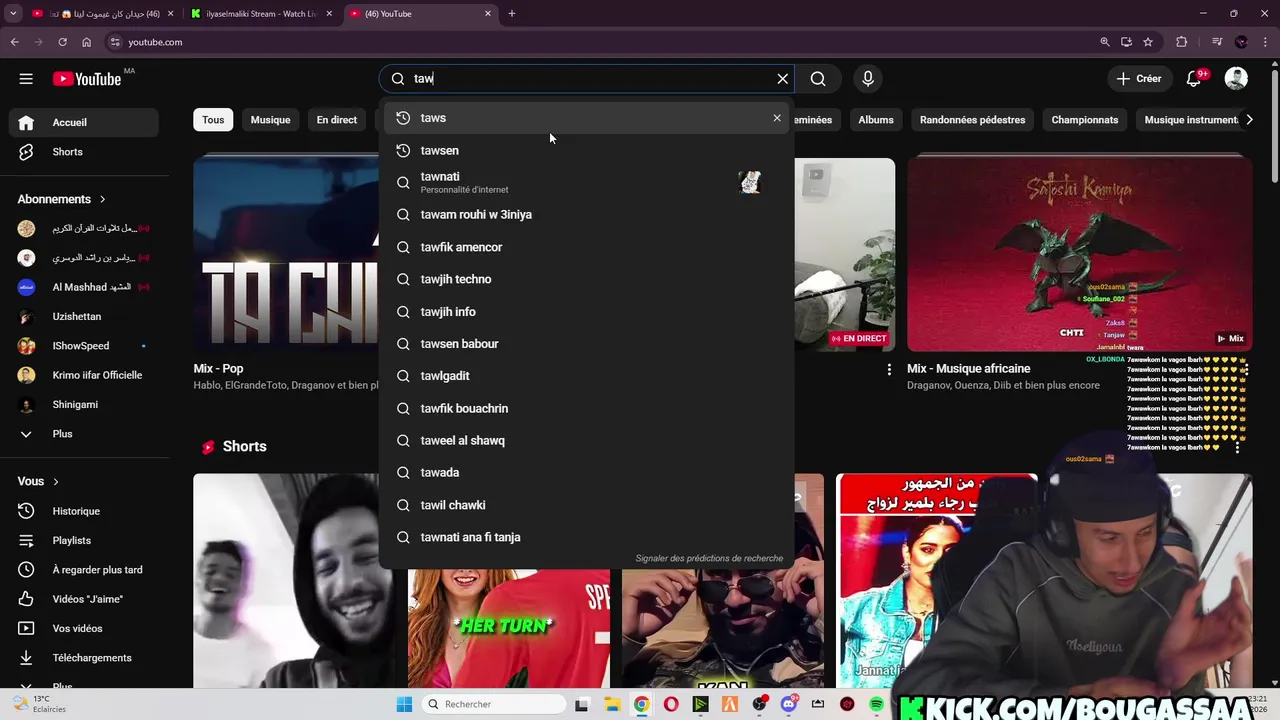Select the Randonnées pédestres filter chip
1280x720 pixels.
point(973,120)
